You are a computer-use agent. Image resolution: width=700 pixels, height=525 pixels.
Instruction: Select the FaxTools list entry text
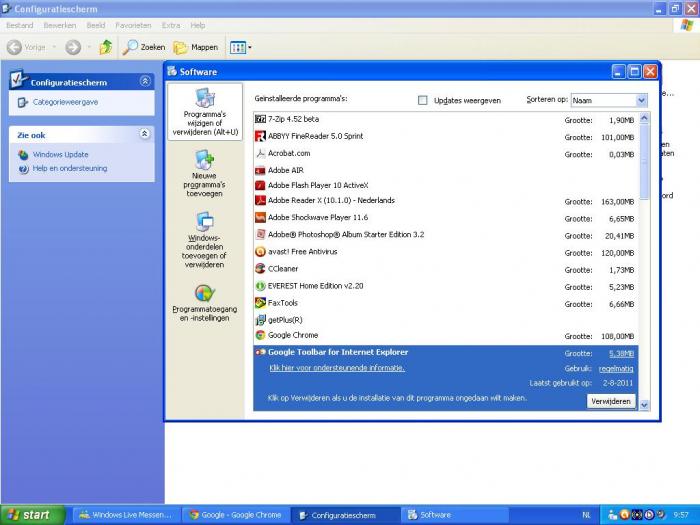(x=283, y=303)
